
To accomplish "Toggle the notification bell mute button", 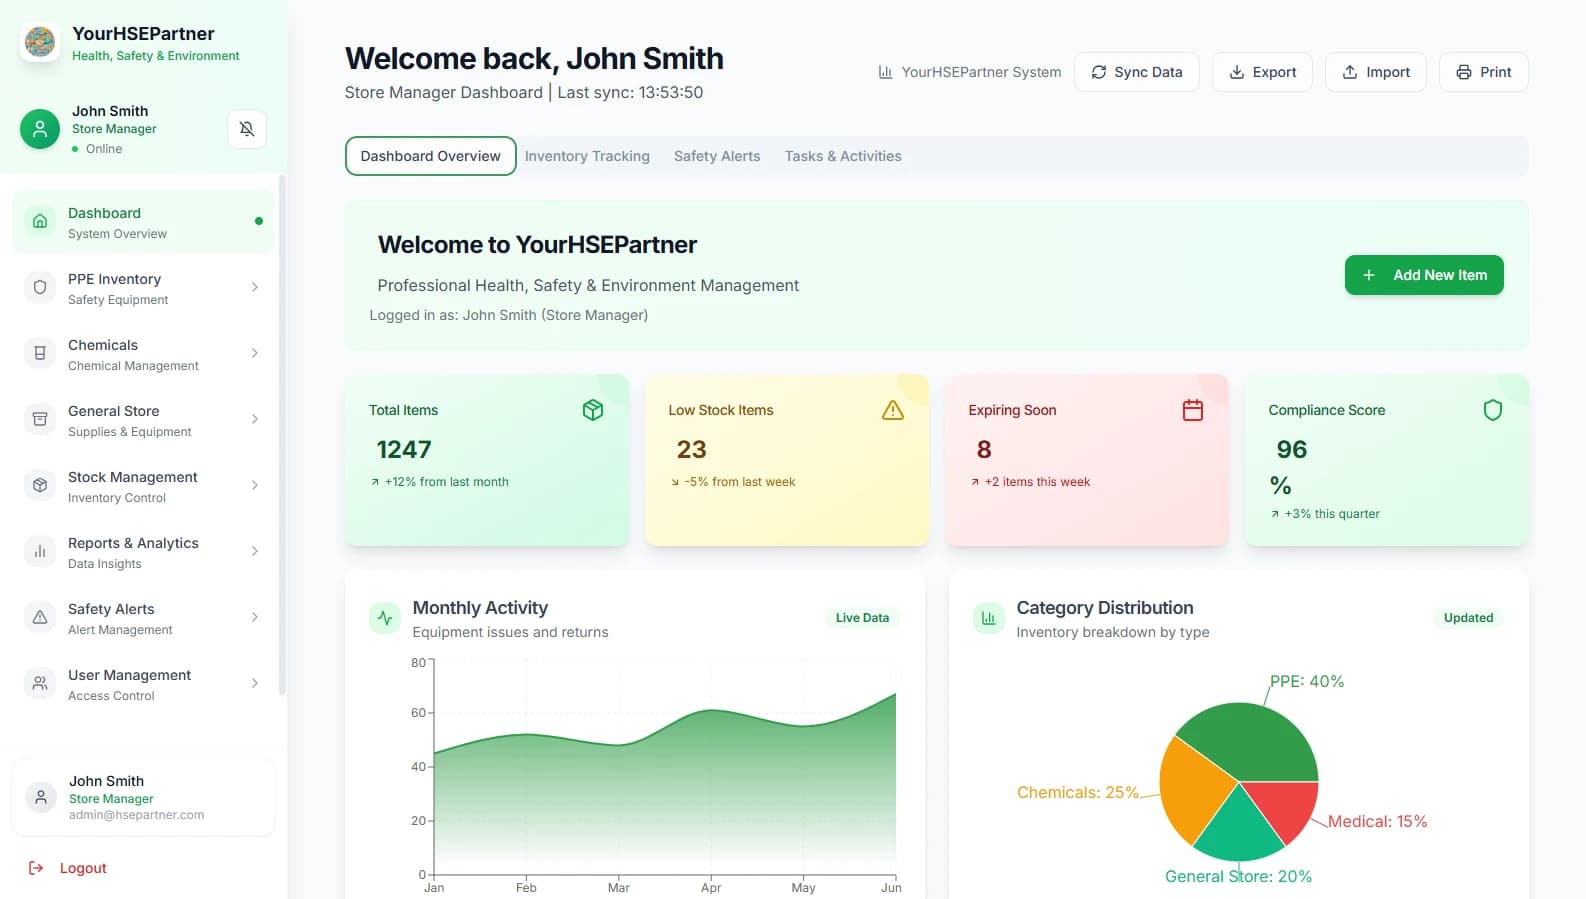I will pyautogui.click(x=247, y=129).
